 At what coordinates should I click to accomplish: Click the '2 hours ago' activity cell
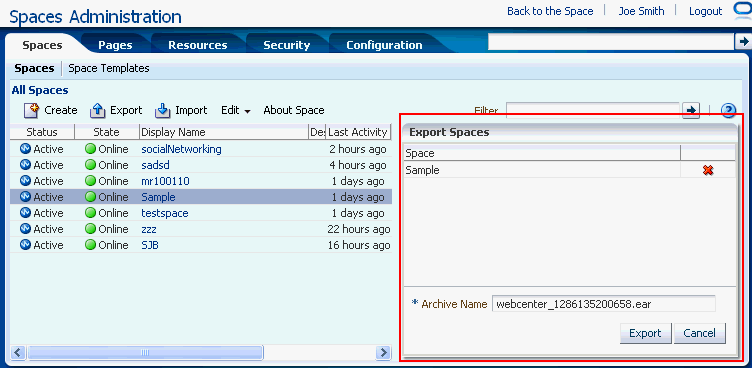point(358,149)
